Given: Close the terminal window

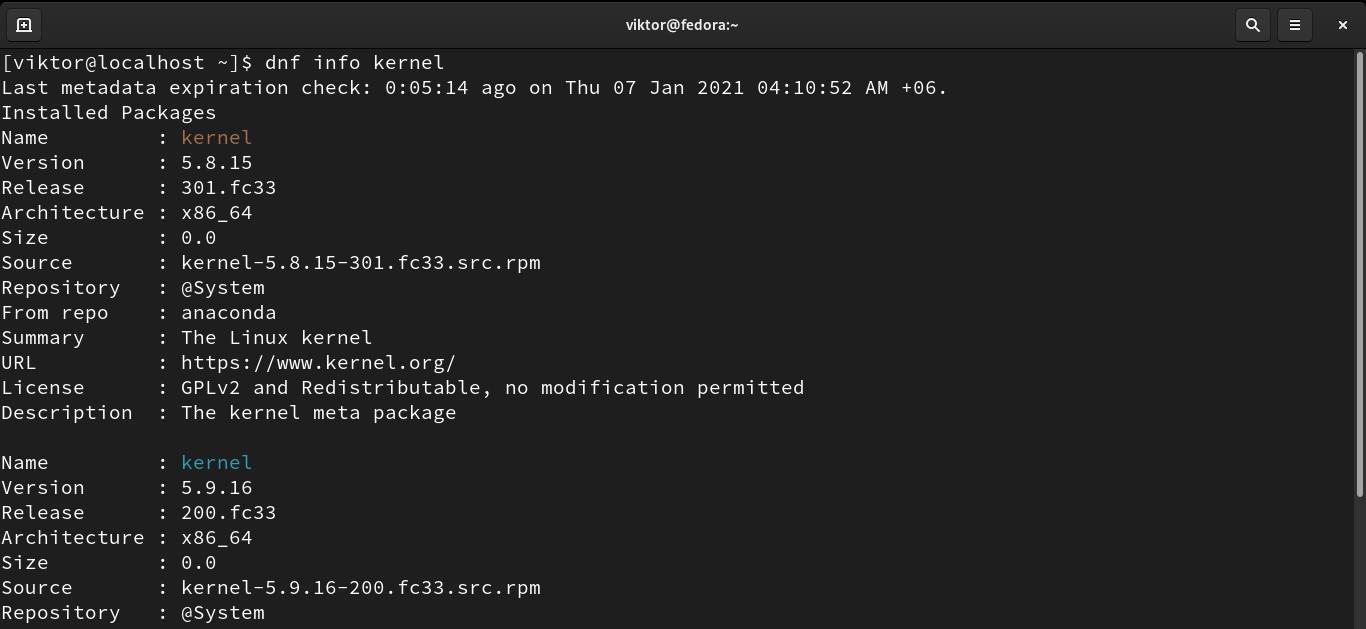Looking at the screenshot, I should click(1342, 25).
